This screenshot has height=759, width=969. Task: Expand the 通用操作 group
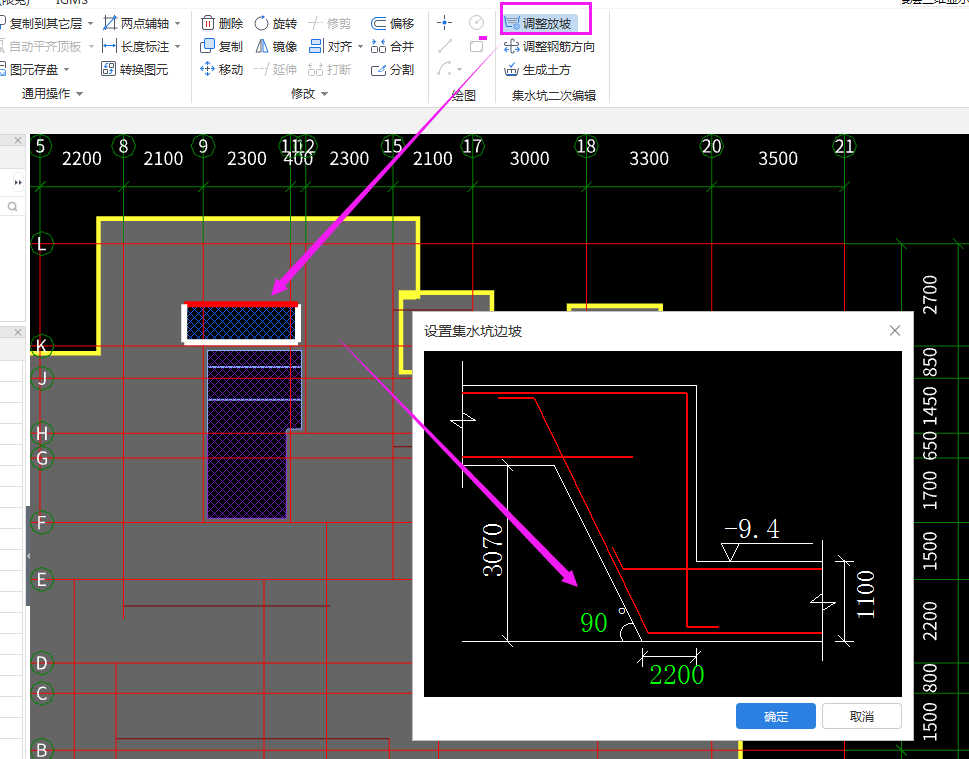coord(52,93)
